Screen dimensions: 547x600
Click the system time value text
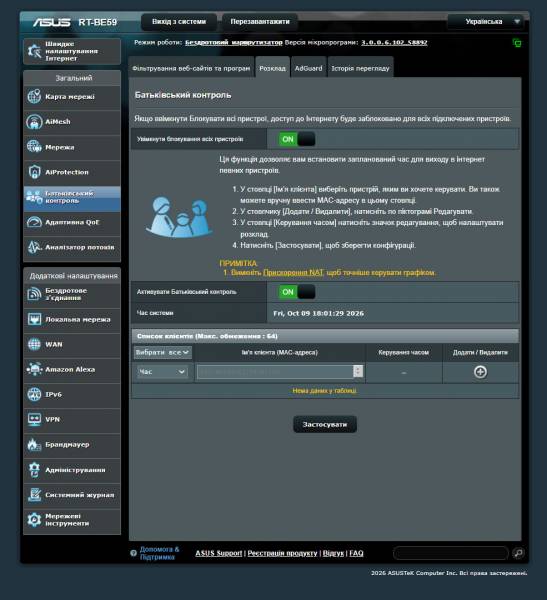point(318,313)
